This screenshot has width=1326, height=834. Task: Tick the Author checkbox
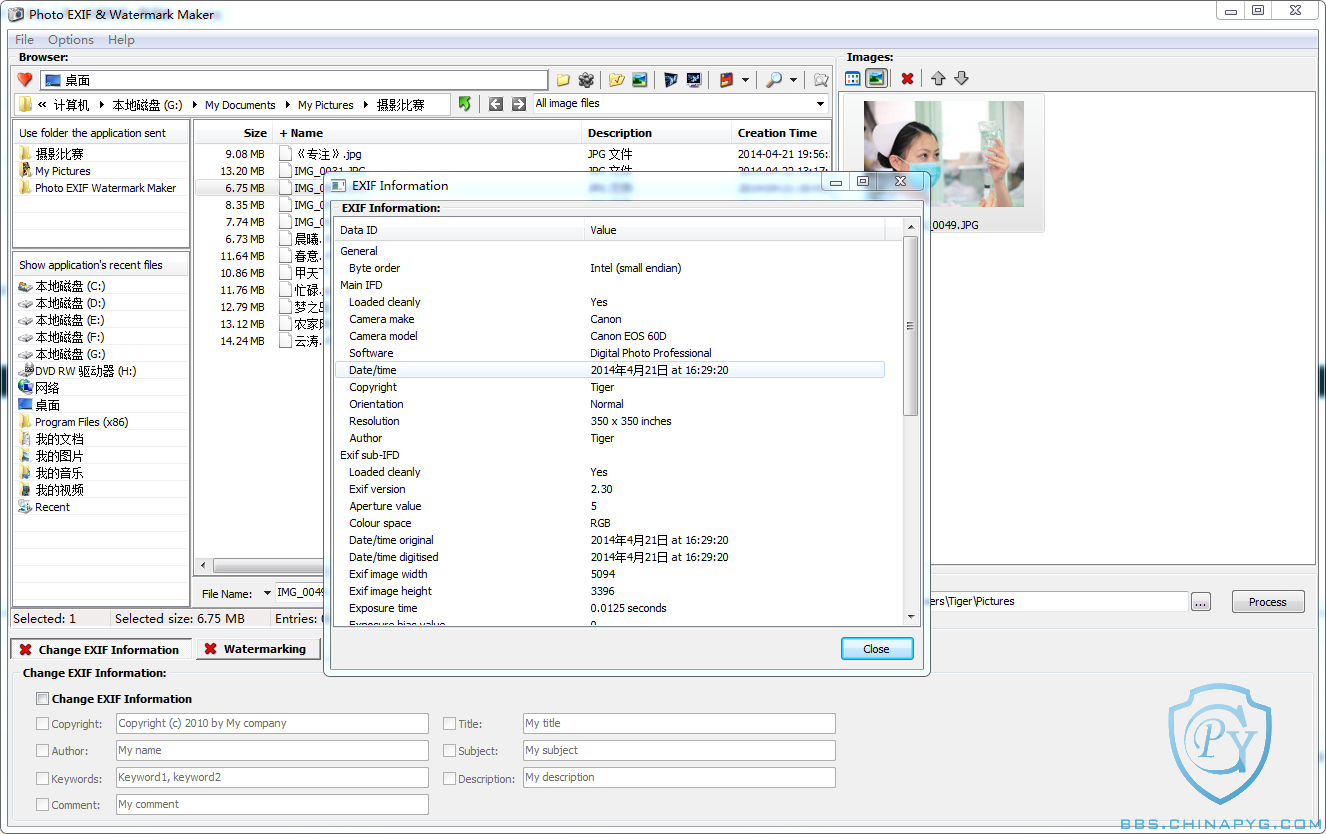(42, 750)
